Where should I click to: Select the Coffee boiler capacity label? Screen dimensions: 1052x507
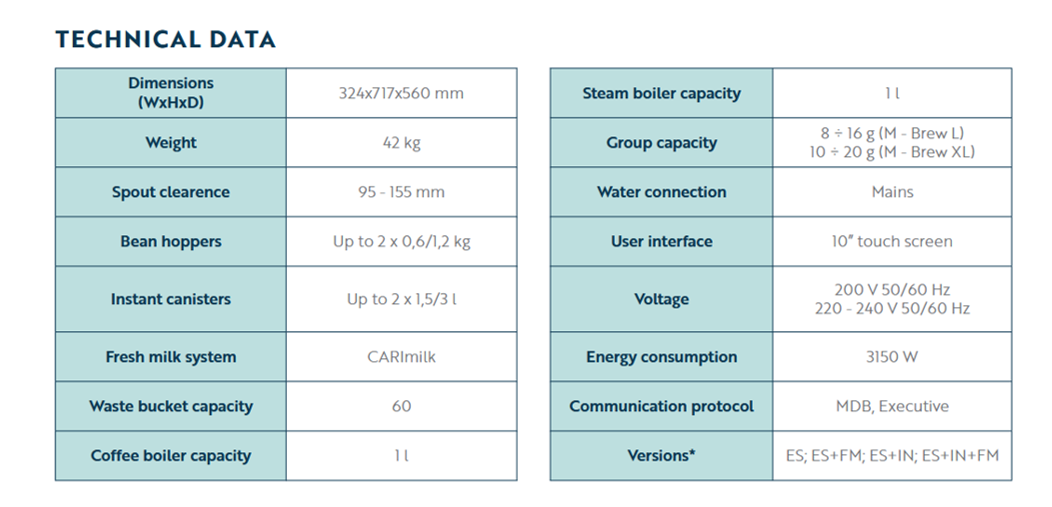171,456
